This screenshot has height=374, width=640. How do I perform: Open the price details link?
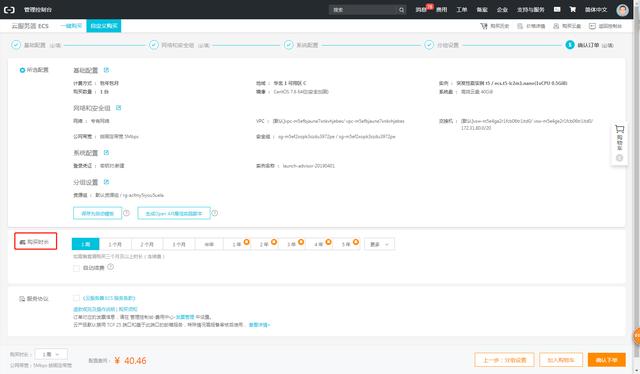click(x=531, y=26)
